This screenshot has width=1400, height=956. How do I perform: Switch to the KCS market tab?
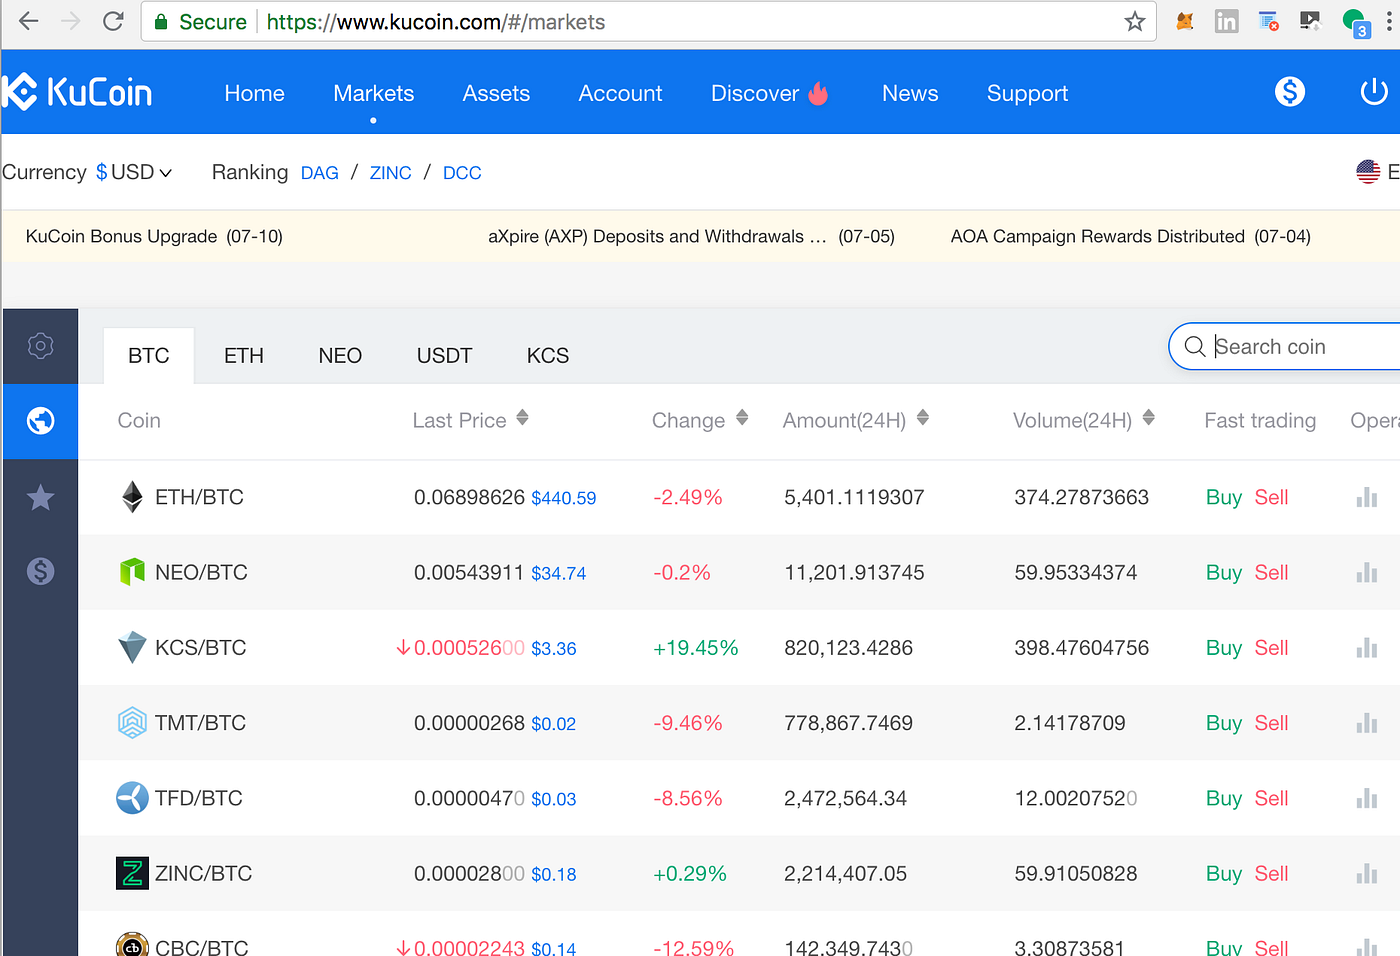tap(548, 356)
